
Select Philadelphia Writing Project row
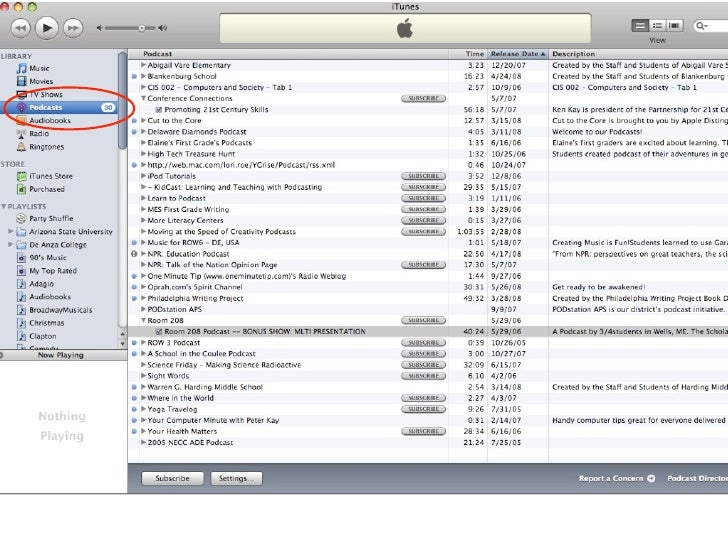[x=428, y=298]
